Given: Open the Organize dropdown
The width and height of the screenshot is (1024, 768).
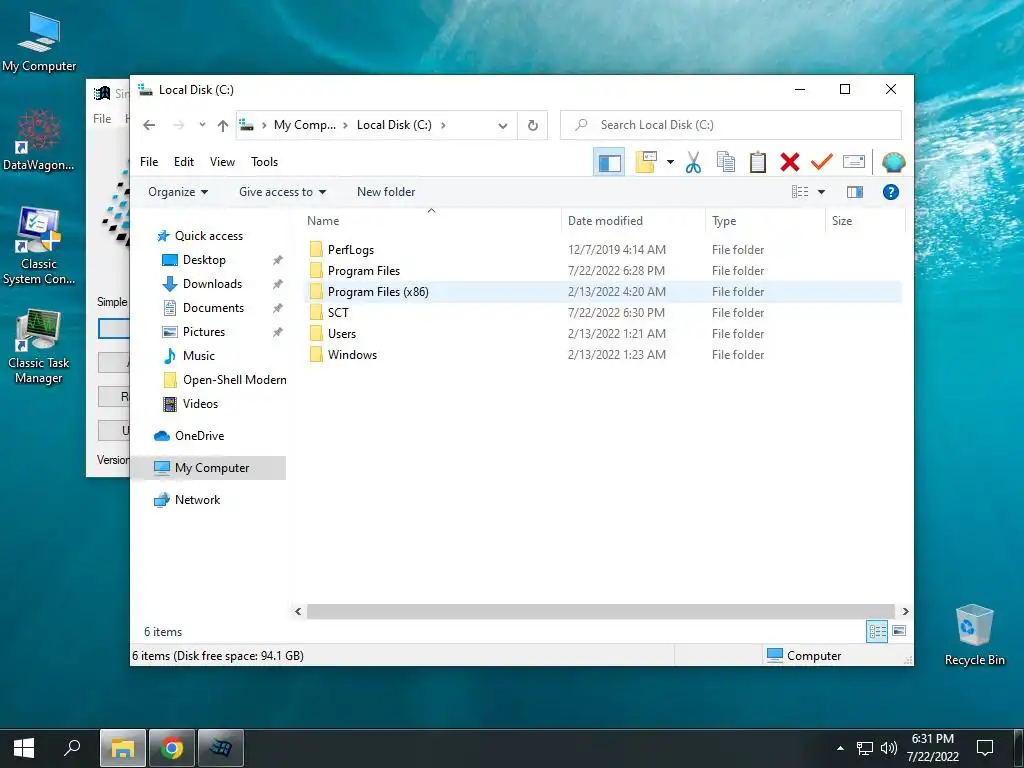Looking at the screenshot, I should [x=178, y=192].
